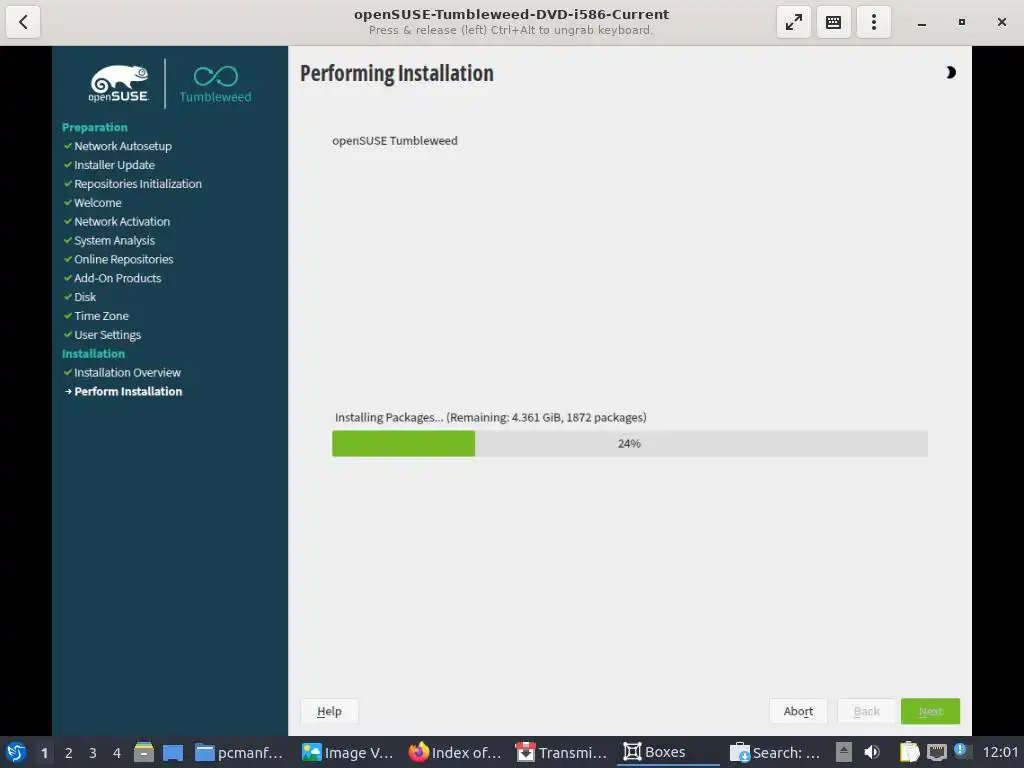Click Network Autosetup in the sidebar
1024x768 pixels.
(x=123, y=146)
